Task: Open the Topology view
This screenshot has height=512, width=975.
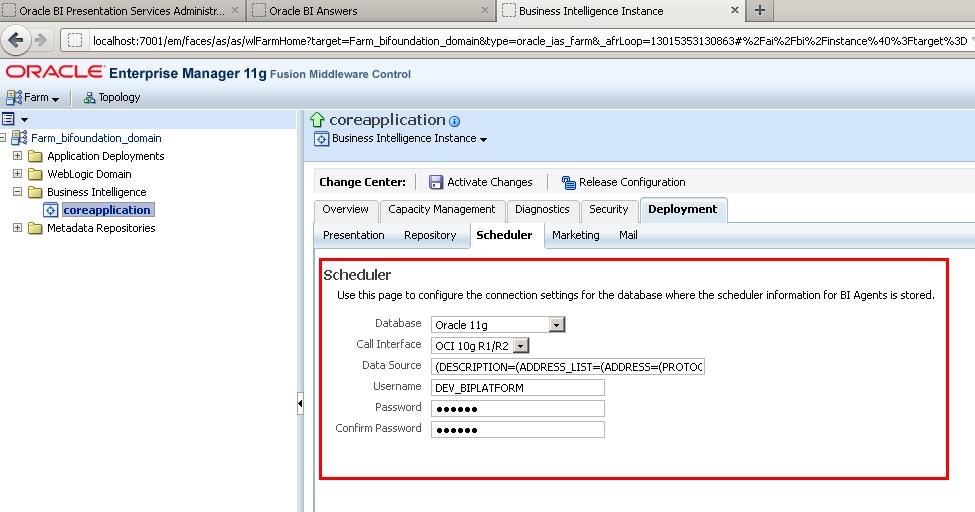Action: coord(112,98)
